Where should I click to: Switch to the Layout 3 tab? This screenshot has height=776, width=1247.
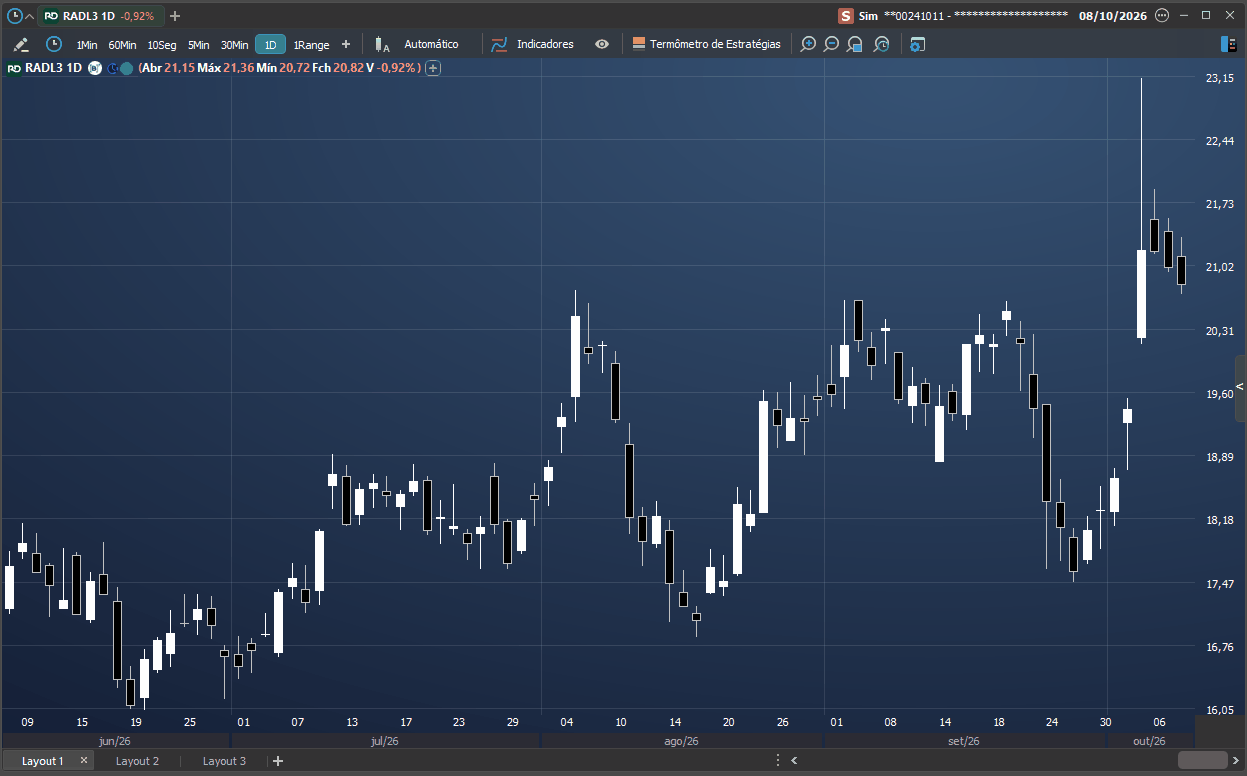click(x=224, y=761)
